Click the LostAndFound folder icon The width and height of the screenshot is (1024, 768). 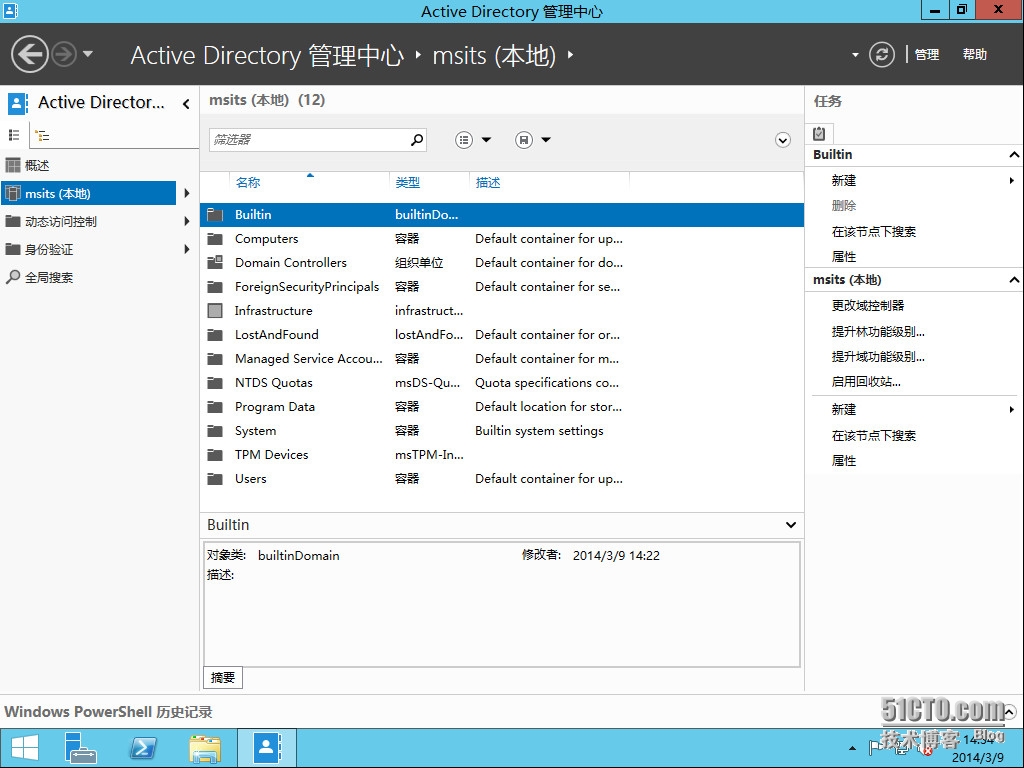coord(215,335)
